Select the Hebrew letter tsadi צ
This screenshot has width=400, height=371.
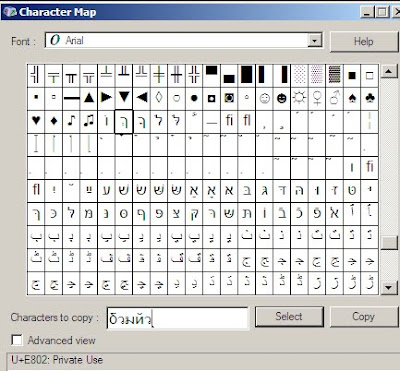(x=177, y=213)
